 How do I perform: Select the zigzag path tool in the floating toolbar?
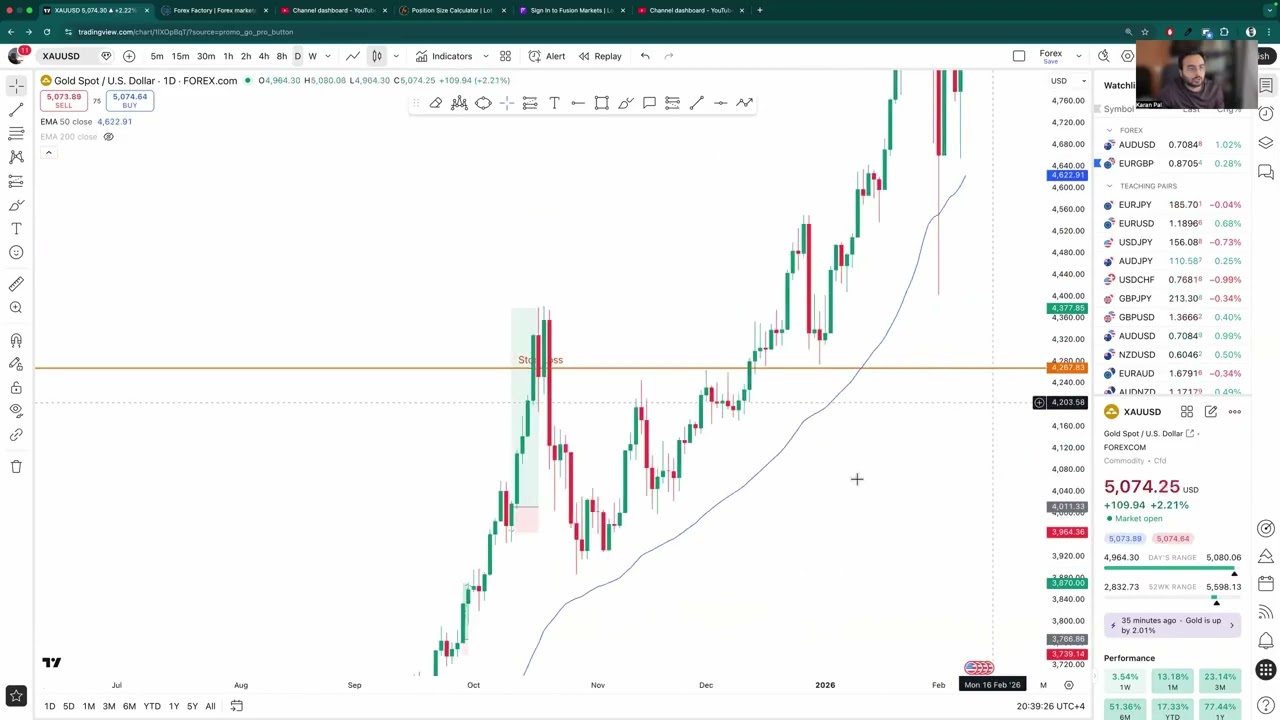[x=744, y=103]
